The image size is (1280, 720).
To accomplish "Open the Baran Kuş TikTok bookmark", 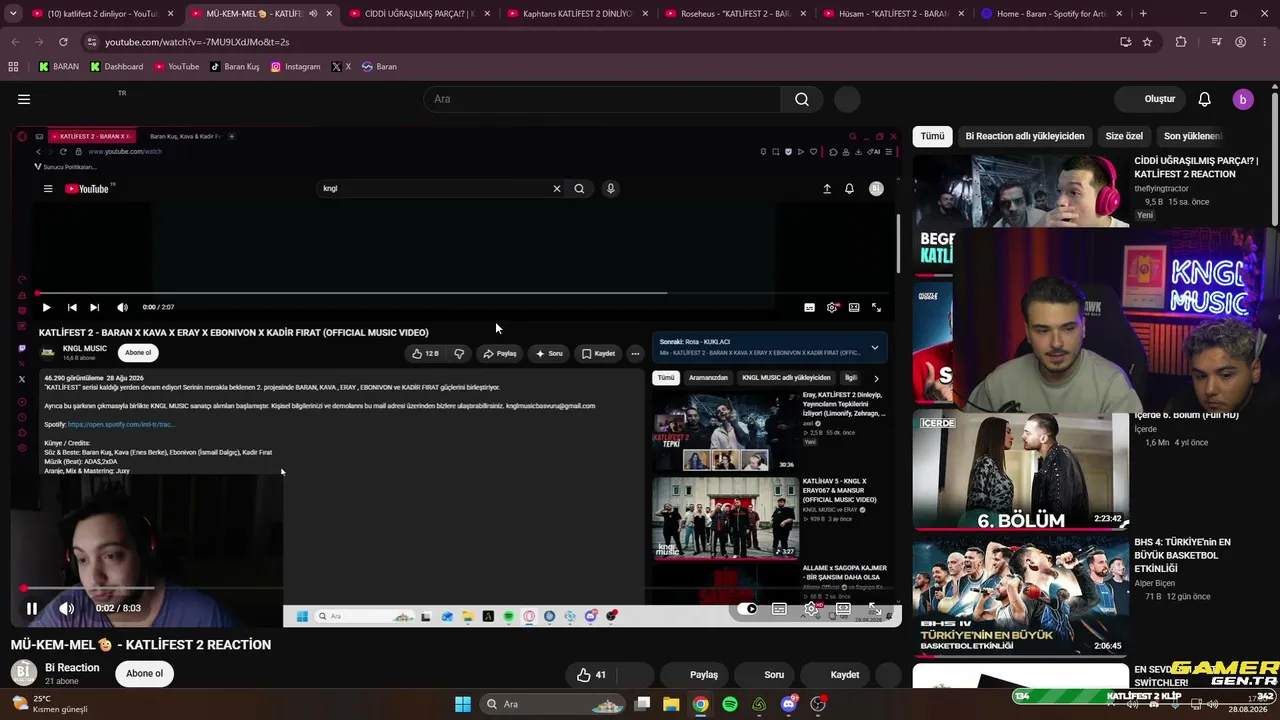I will (233, 67).
